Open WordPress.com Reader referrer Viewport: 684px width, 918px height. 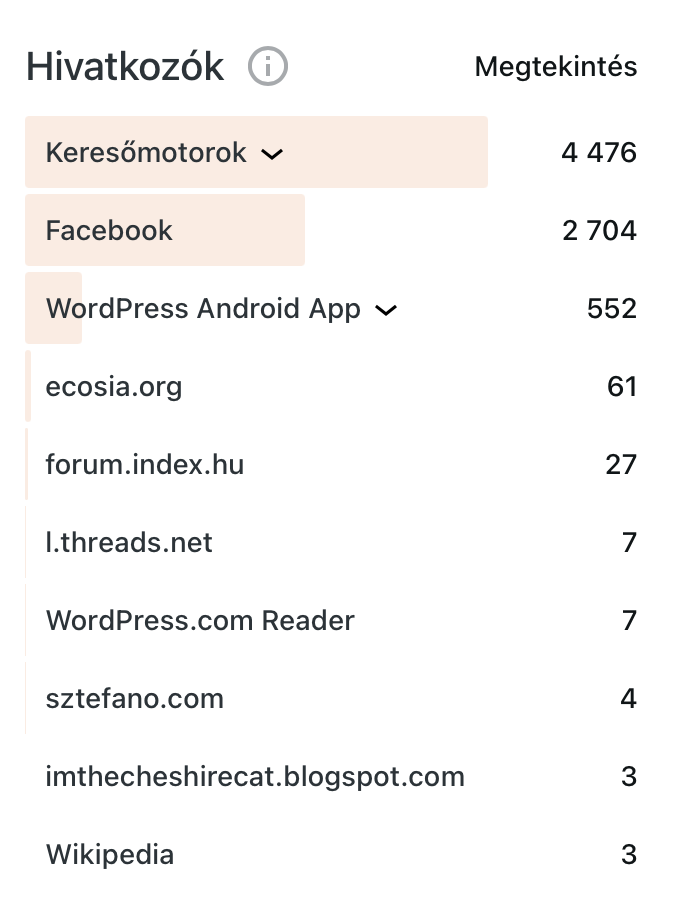tap(200, 621)
